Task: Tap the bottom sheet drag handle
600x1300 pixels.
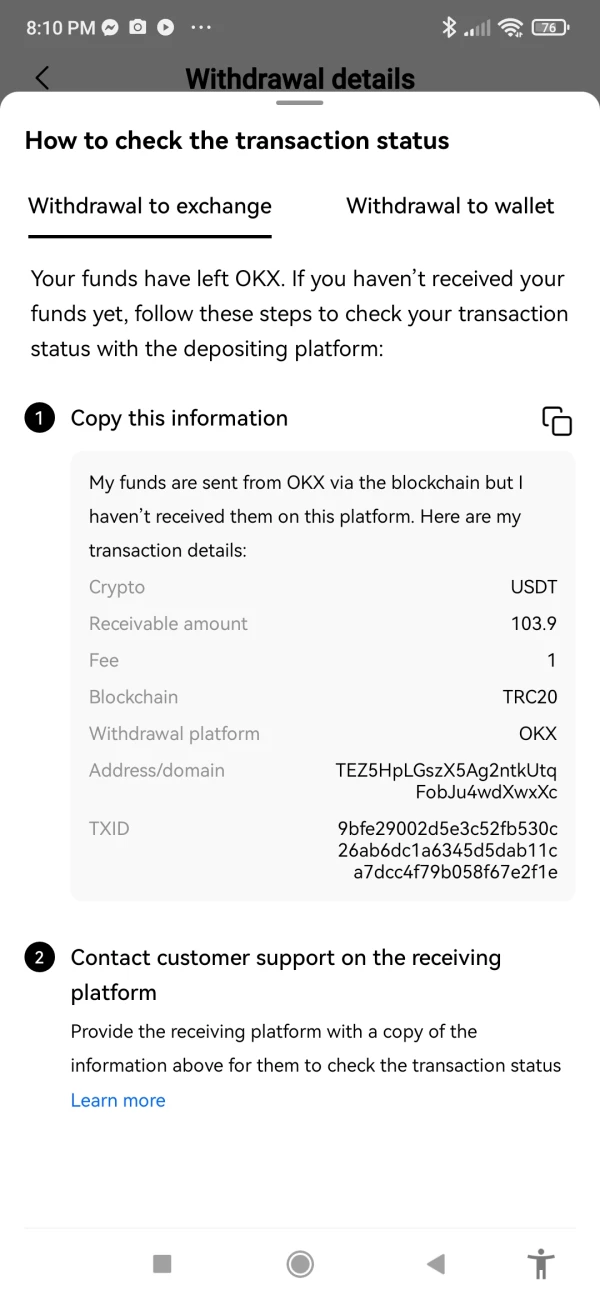Action: pos(300,102)
